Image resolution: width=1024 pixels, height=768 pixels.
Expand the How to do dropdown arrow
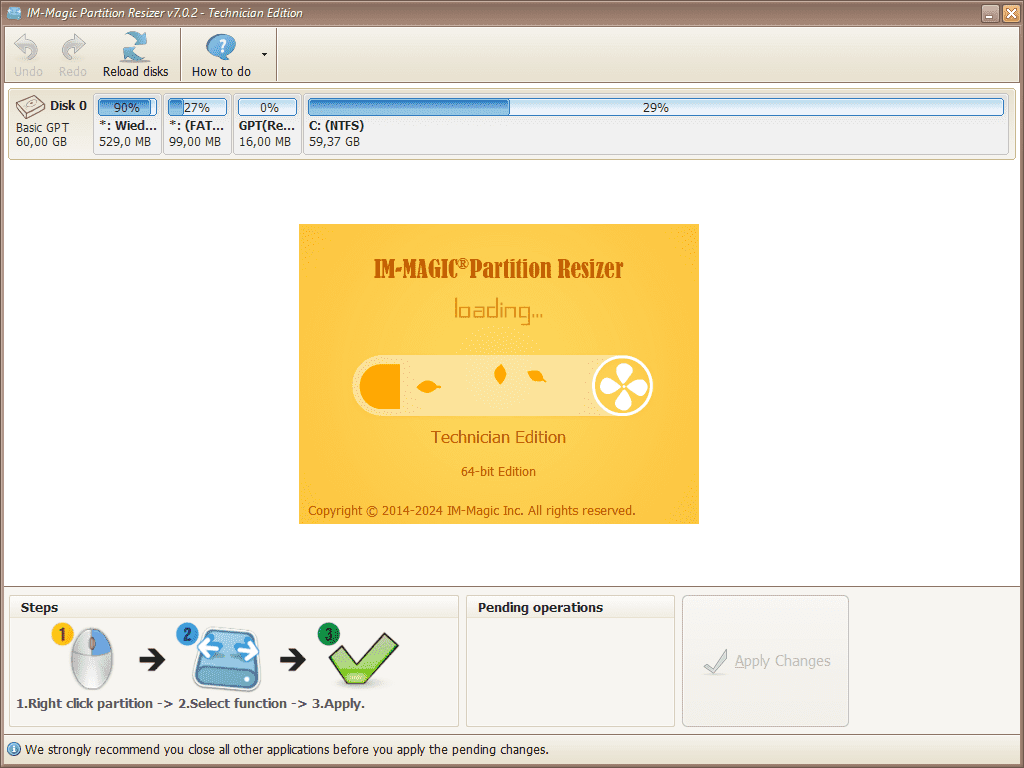coord(264,54)
